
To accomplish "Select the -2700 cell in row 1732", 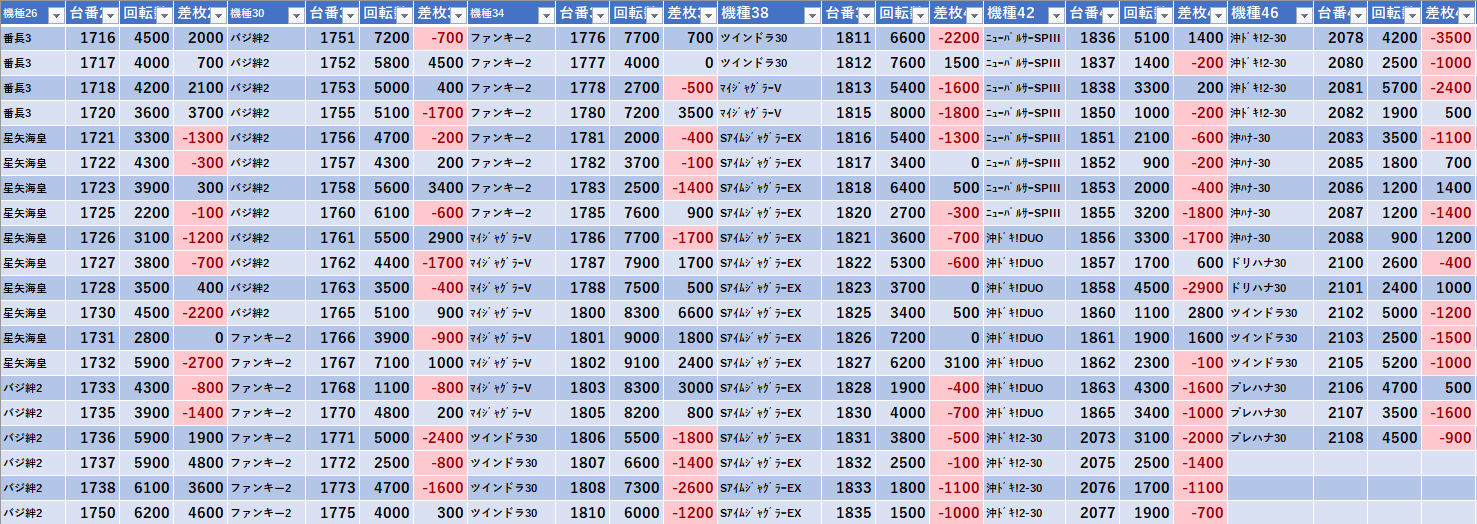I will 200,363.
